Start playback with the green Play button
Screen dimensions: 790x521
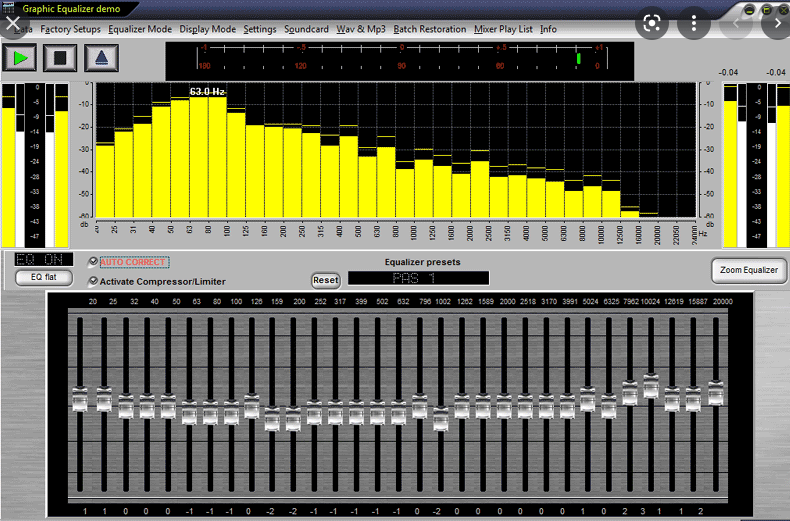click(20, 58)
